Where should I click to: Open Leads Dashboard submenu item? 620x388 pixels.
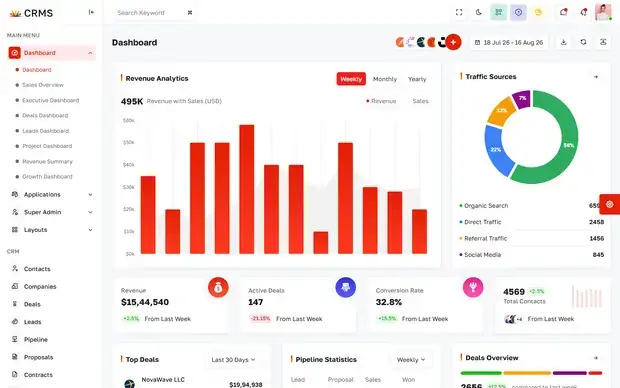(x=45, y=131)
